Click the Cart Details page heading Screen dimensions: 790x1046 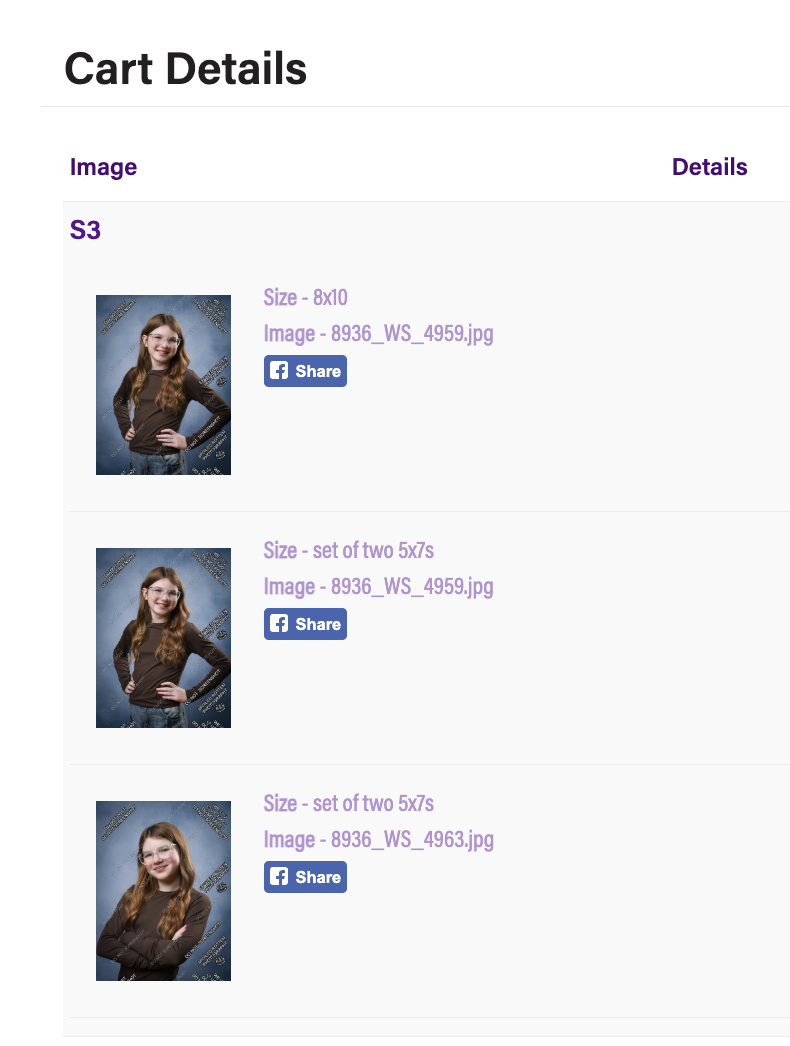(x=185, y=69)
